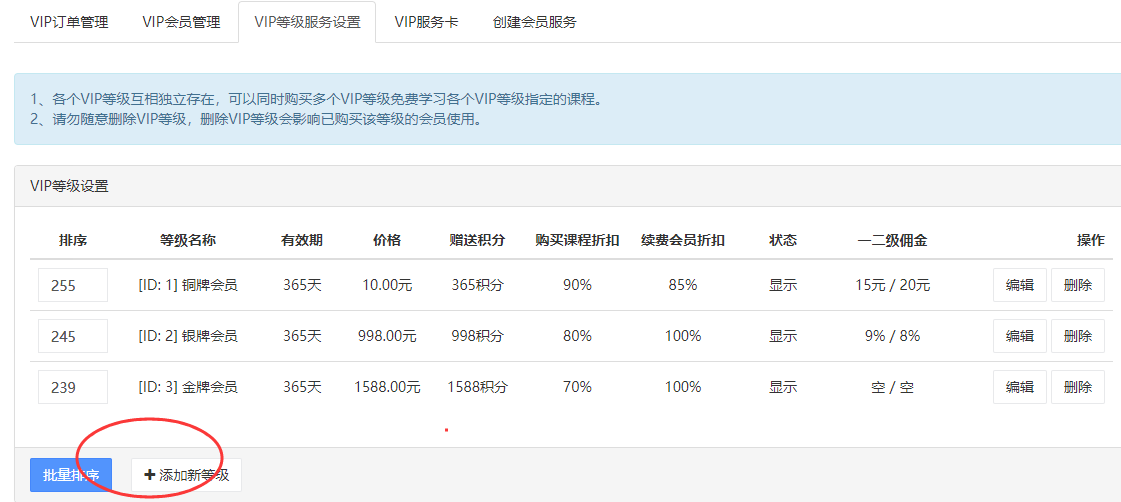Click the 998积分 bonus points cell
This screenshot has height=502, width=1121.
[x=478, y=336]
